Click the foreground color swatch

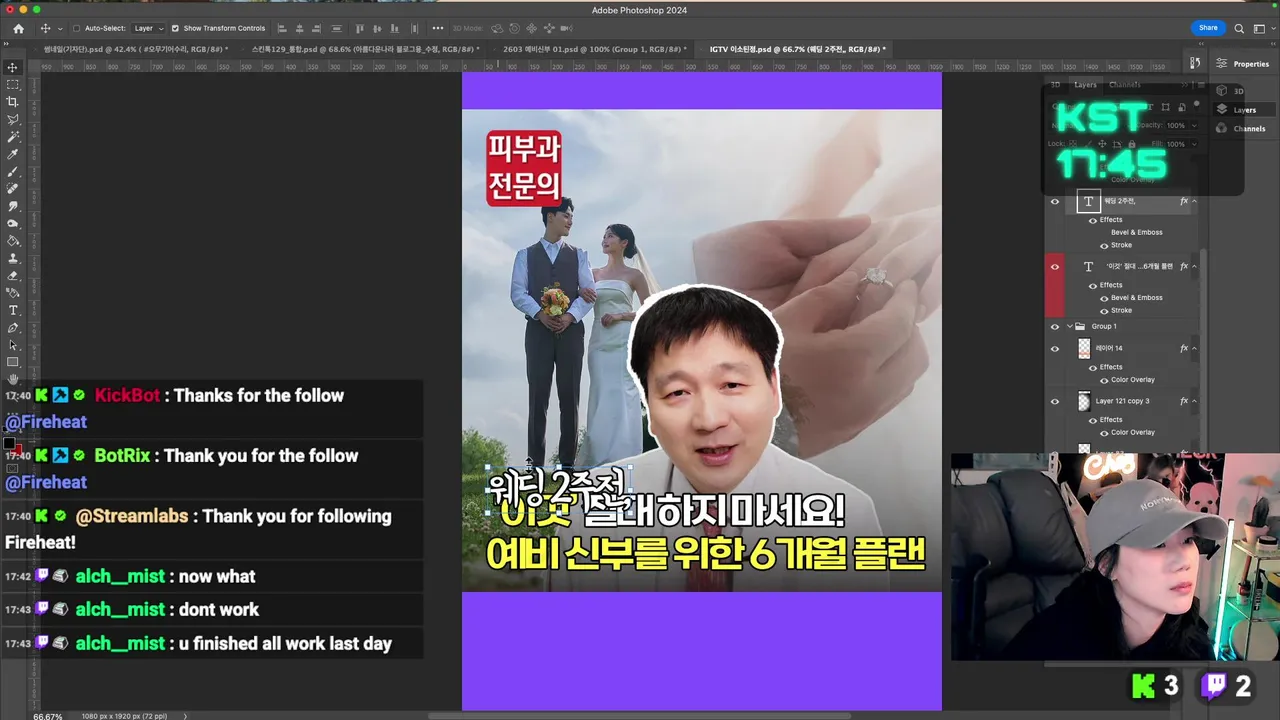pyautogui.click(x=10, y=443)
